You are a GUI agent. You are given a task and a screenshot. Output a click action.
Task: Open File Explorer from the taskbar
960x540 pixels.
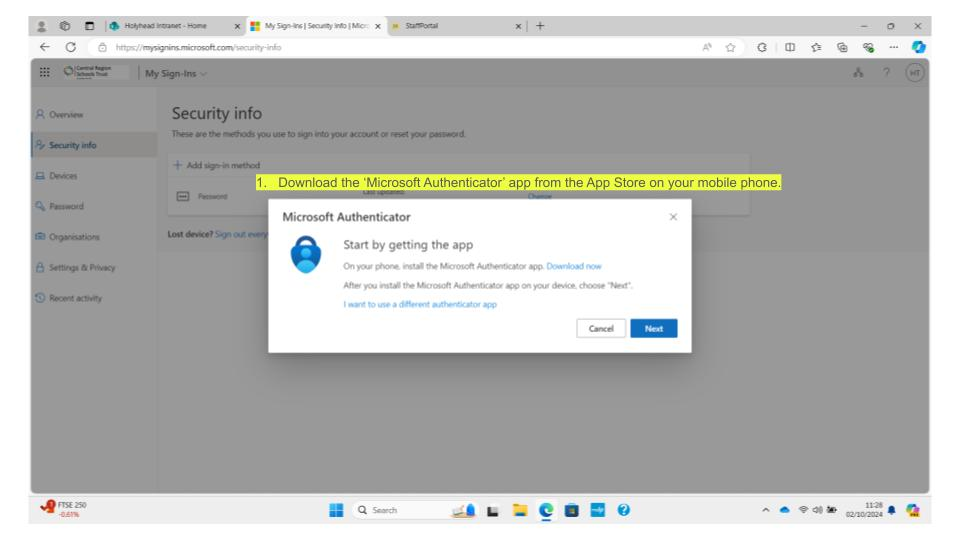(520, 510)
